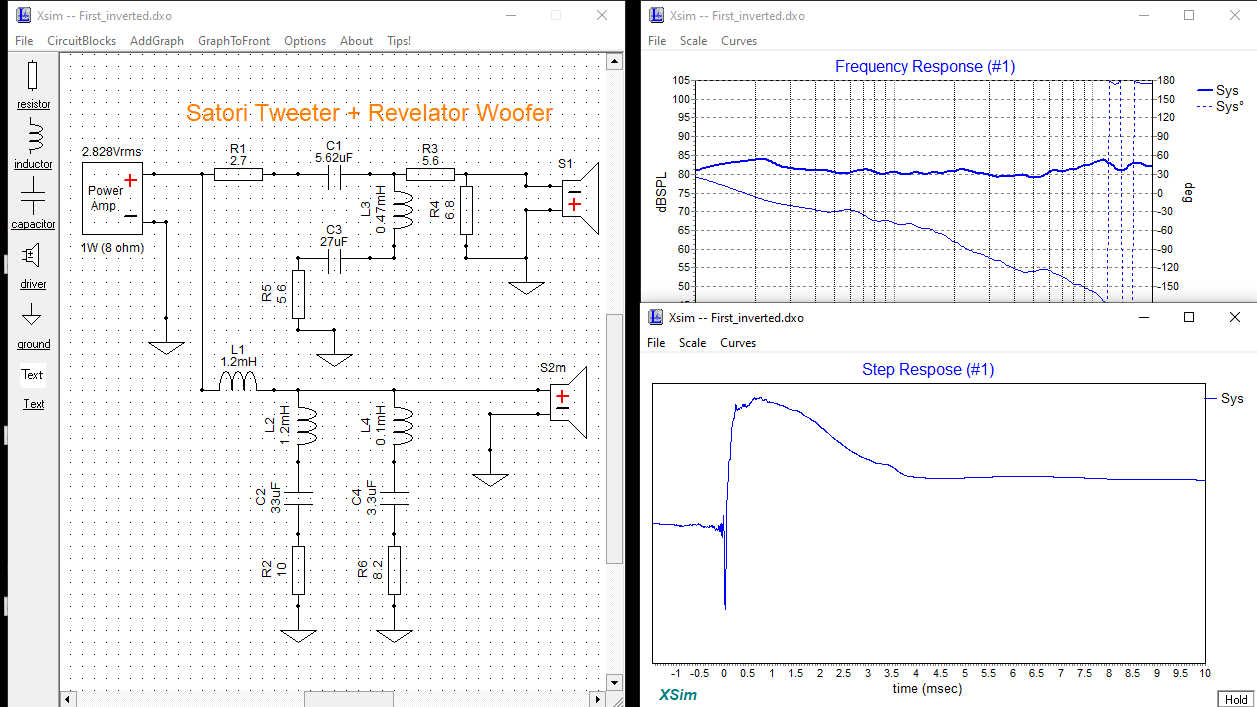The image size is (1257, 707).
Task: Minimize the Step Response window
Action: coord(1144,317)
